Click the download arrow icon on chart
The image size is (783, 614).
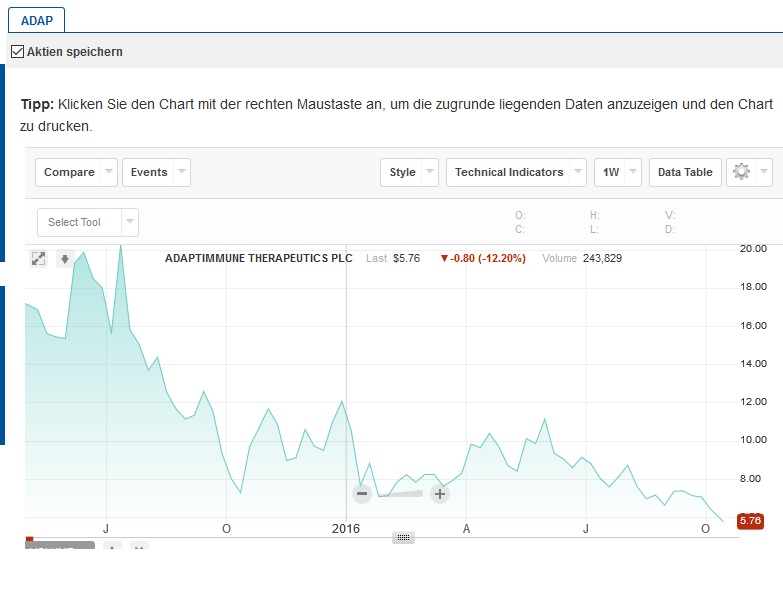[x=64, y=259]
